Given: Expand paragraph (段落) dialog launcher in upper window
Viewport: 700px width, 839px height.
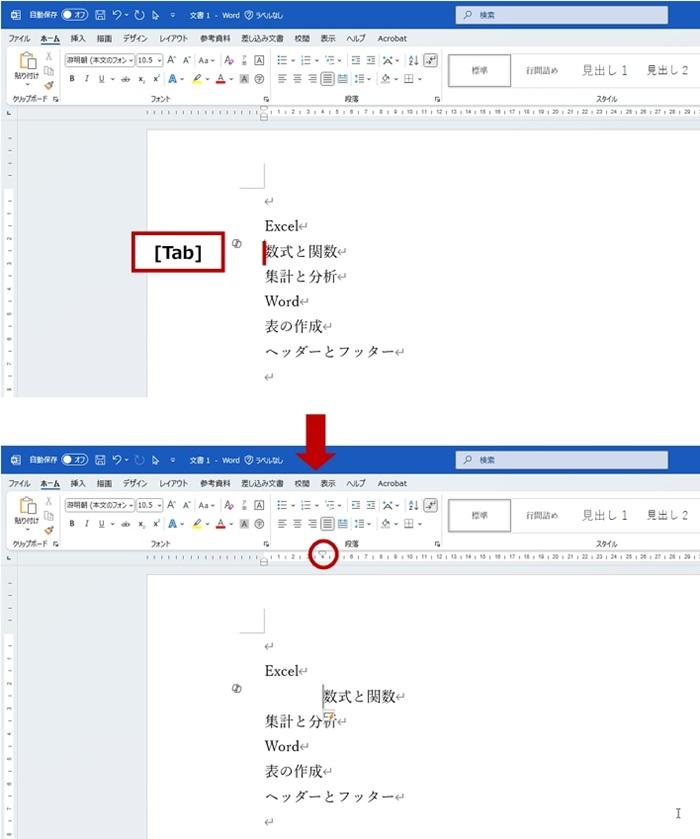Looking at the screenshot, I should pyautogui.click(x=438, y=99).
